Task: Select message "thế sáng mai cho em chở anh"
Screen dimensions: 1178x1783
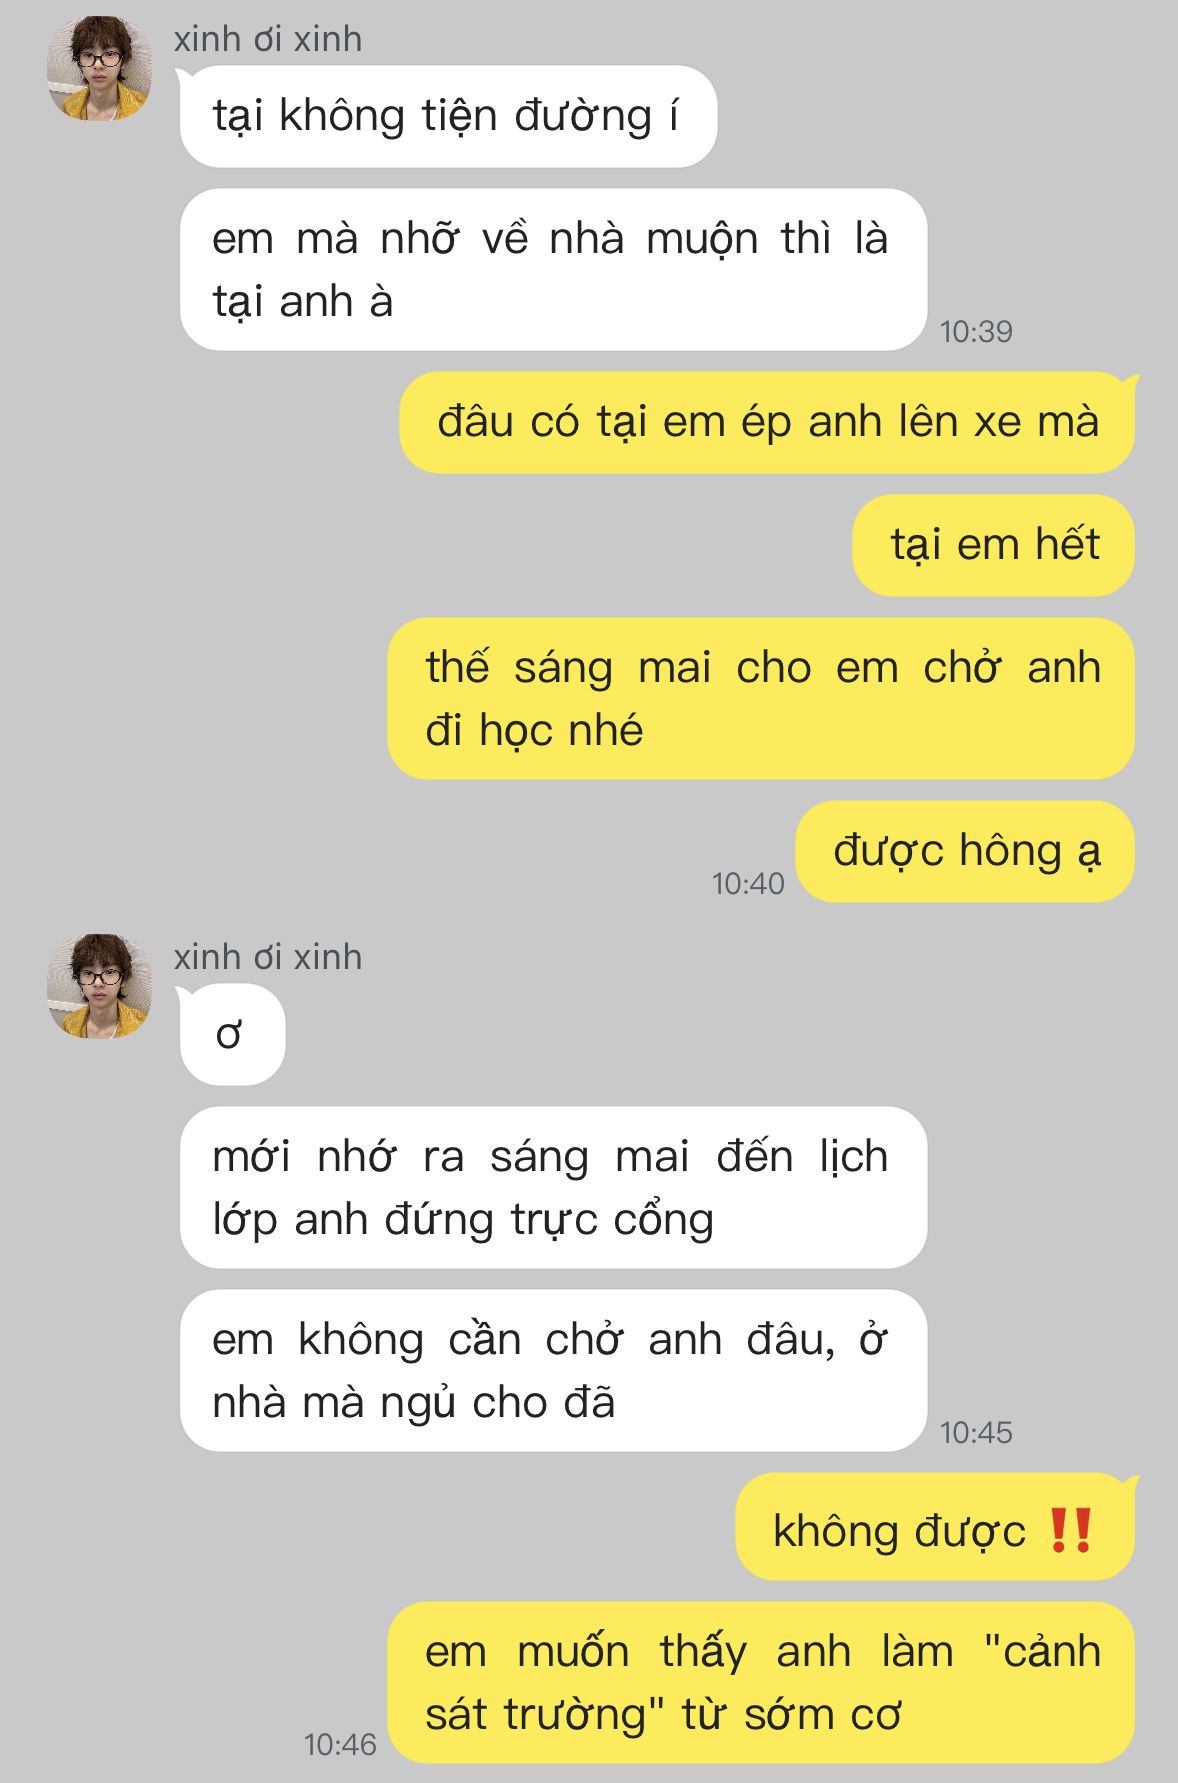Action: pos(761,699)
